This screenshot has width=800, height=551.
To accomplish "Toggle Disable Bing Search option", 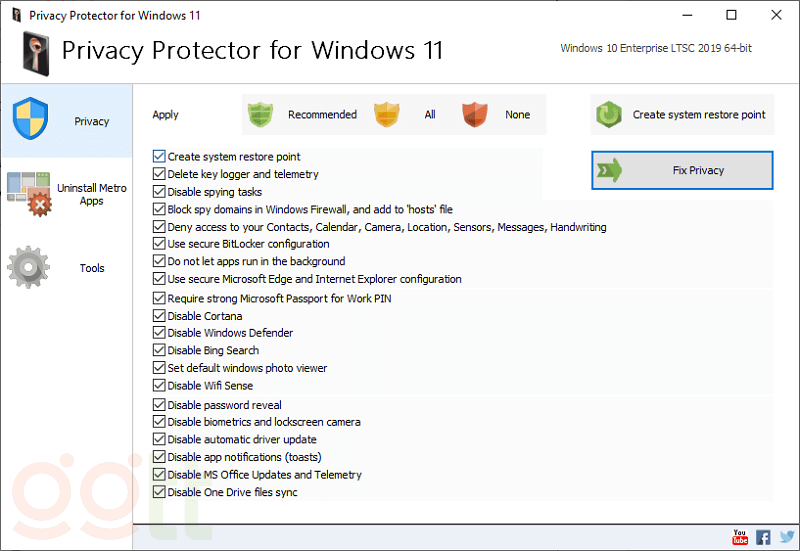I will (159, 351).
